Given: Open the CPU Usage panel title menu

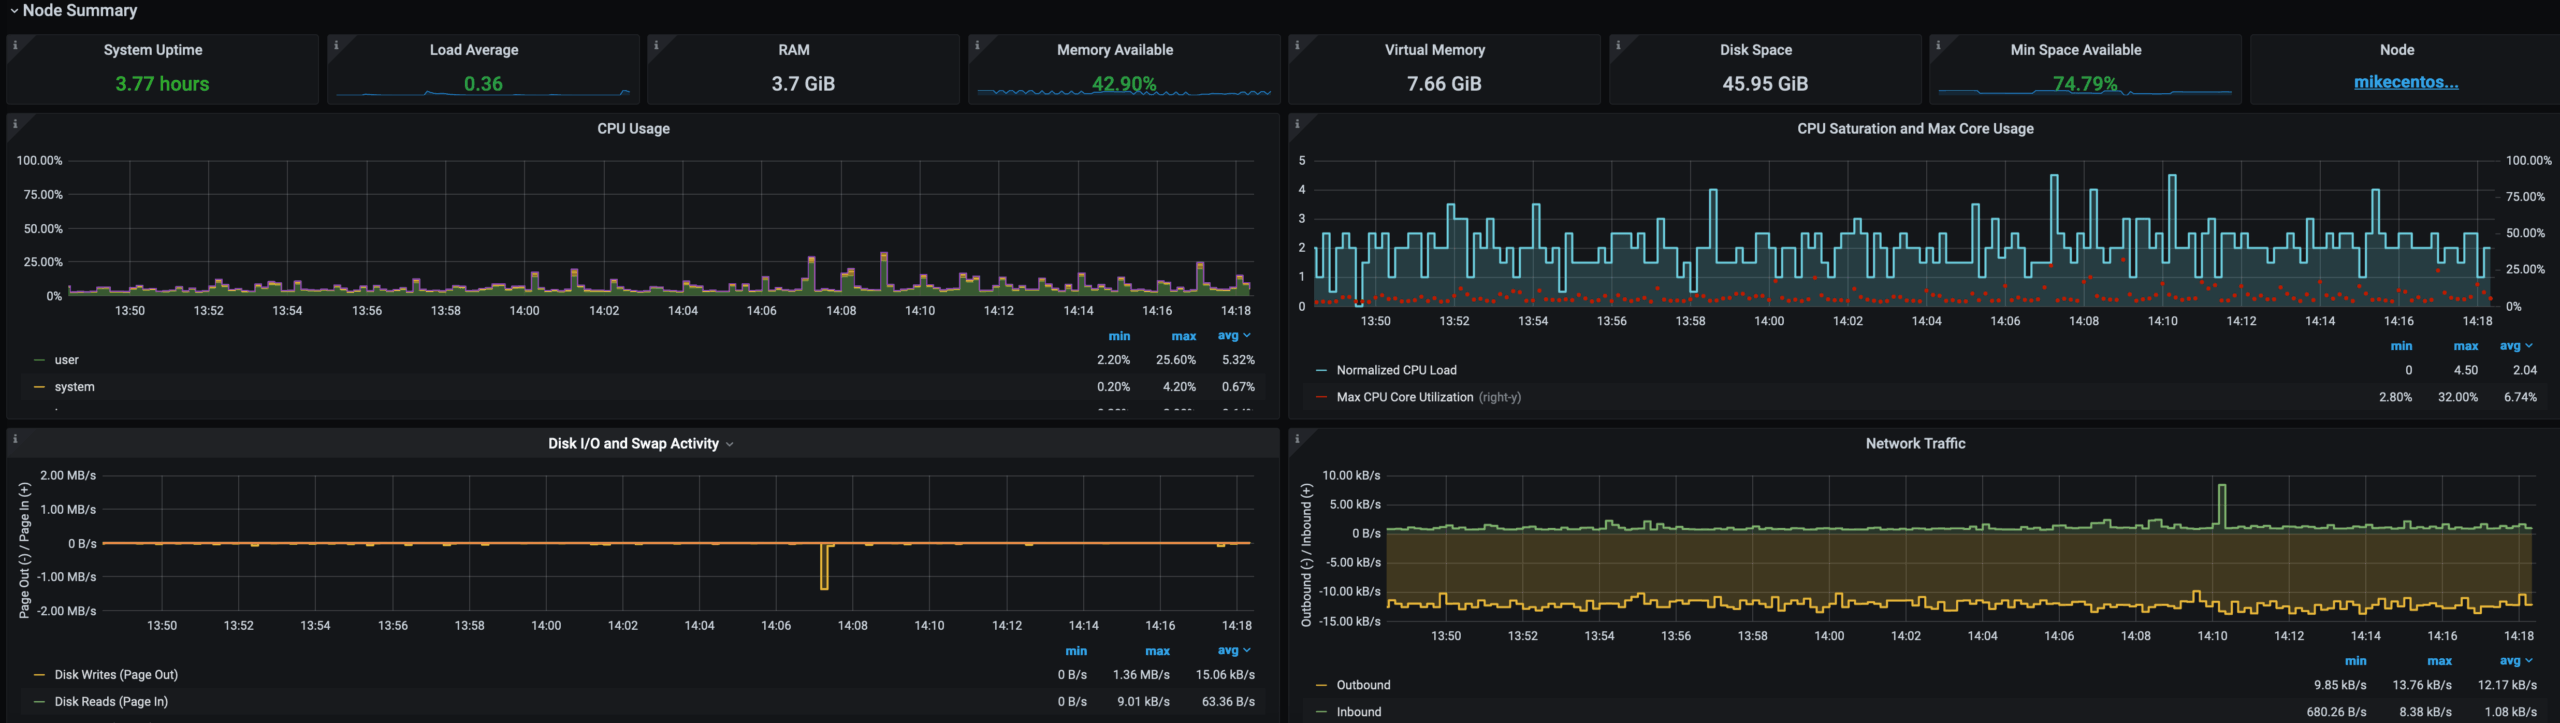Looking at the screenshot, I should pos(633,129).
